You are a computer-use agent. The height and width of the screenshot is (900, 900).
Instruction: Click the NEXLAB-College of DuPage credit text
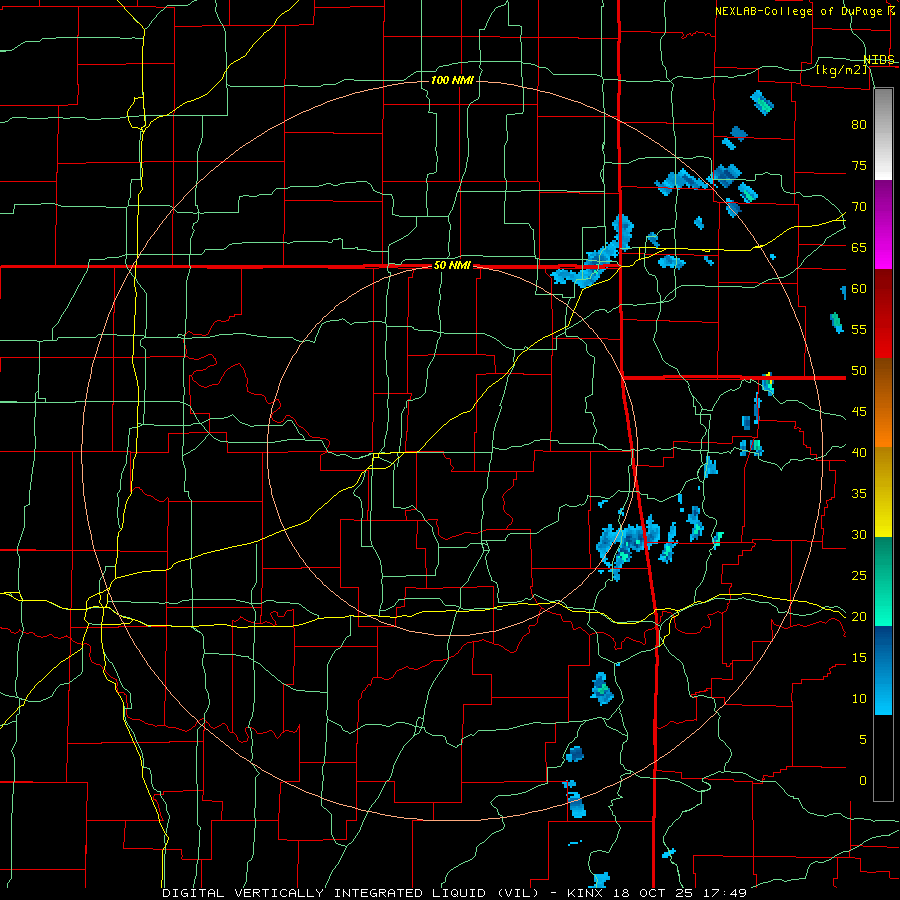pos(801,11)
